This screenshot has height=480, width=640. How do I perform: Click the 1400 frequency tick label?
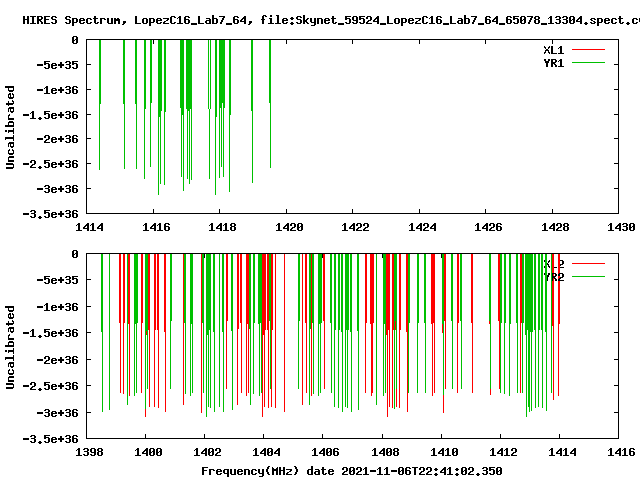[148, 452]
